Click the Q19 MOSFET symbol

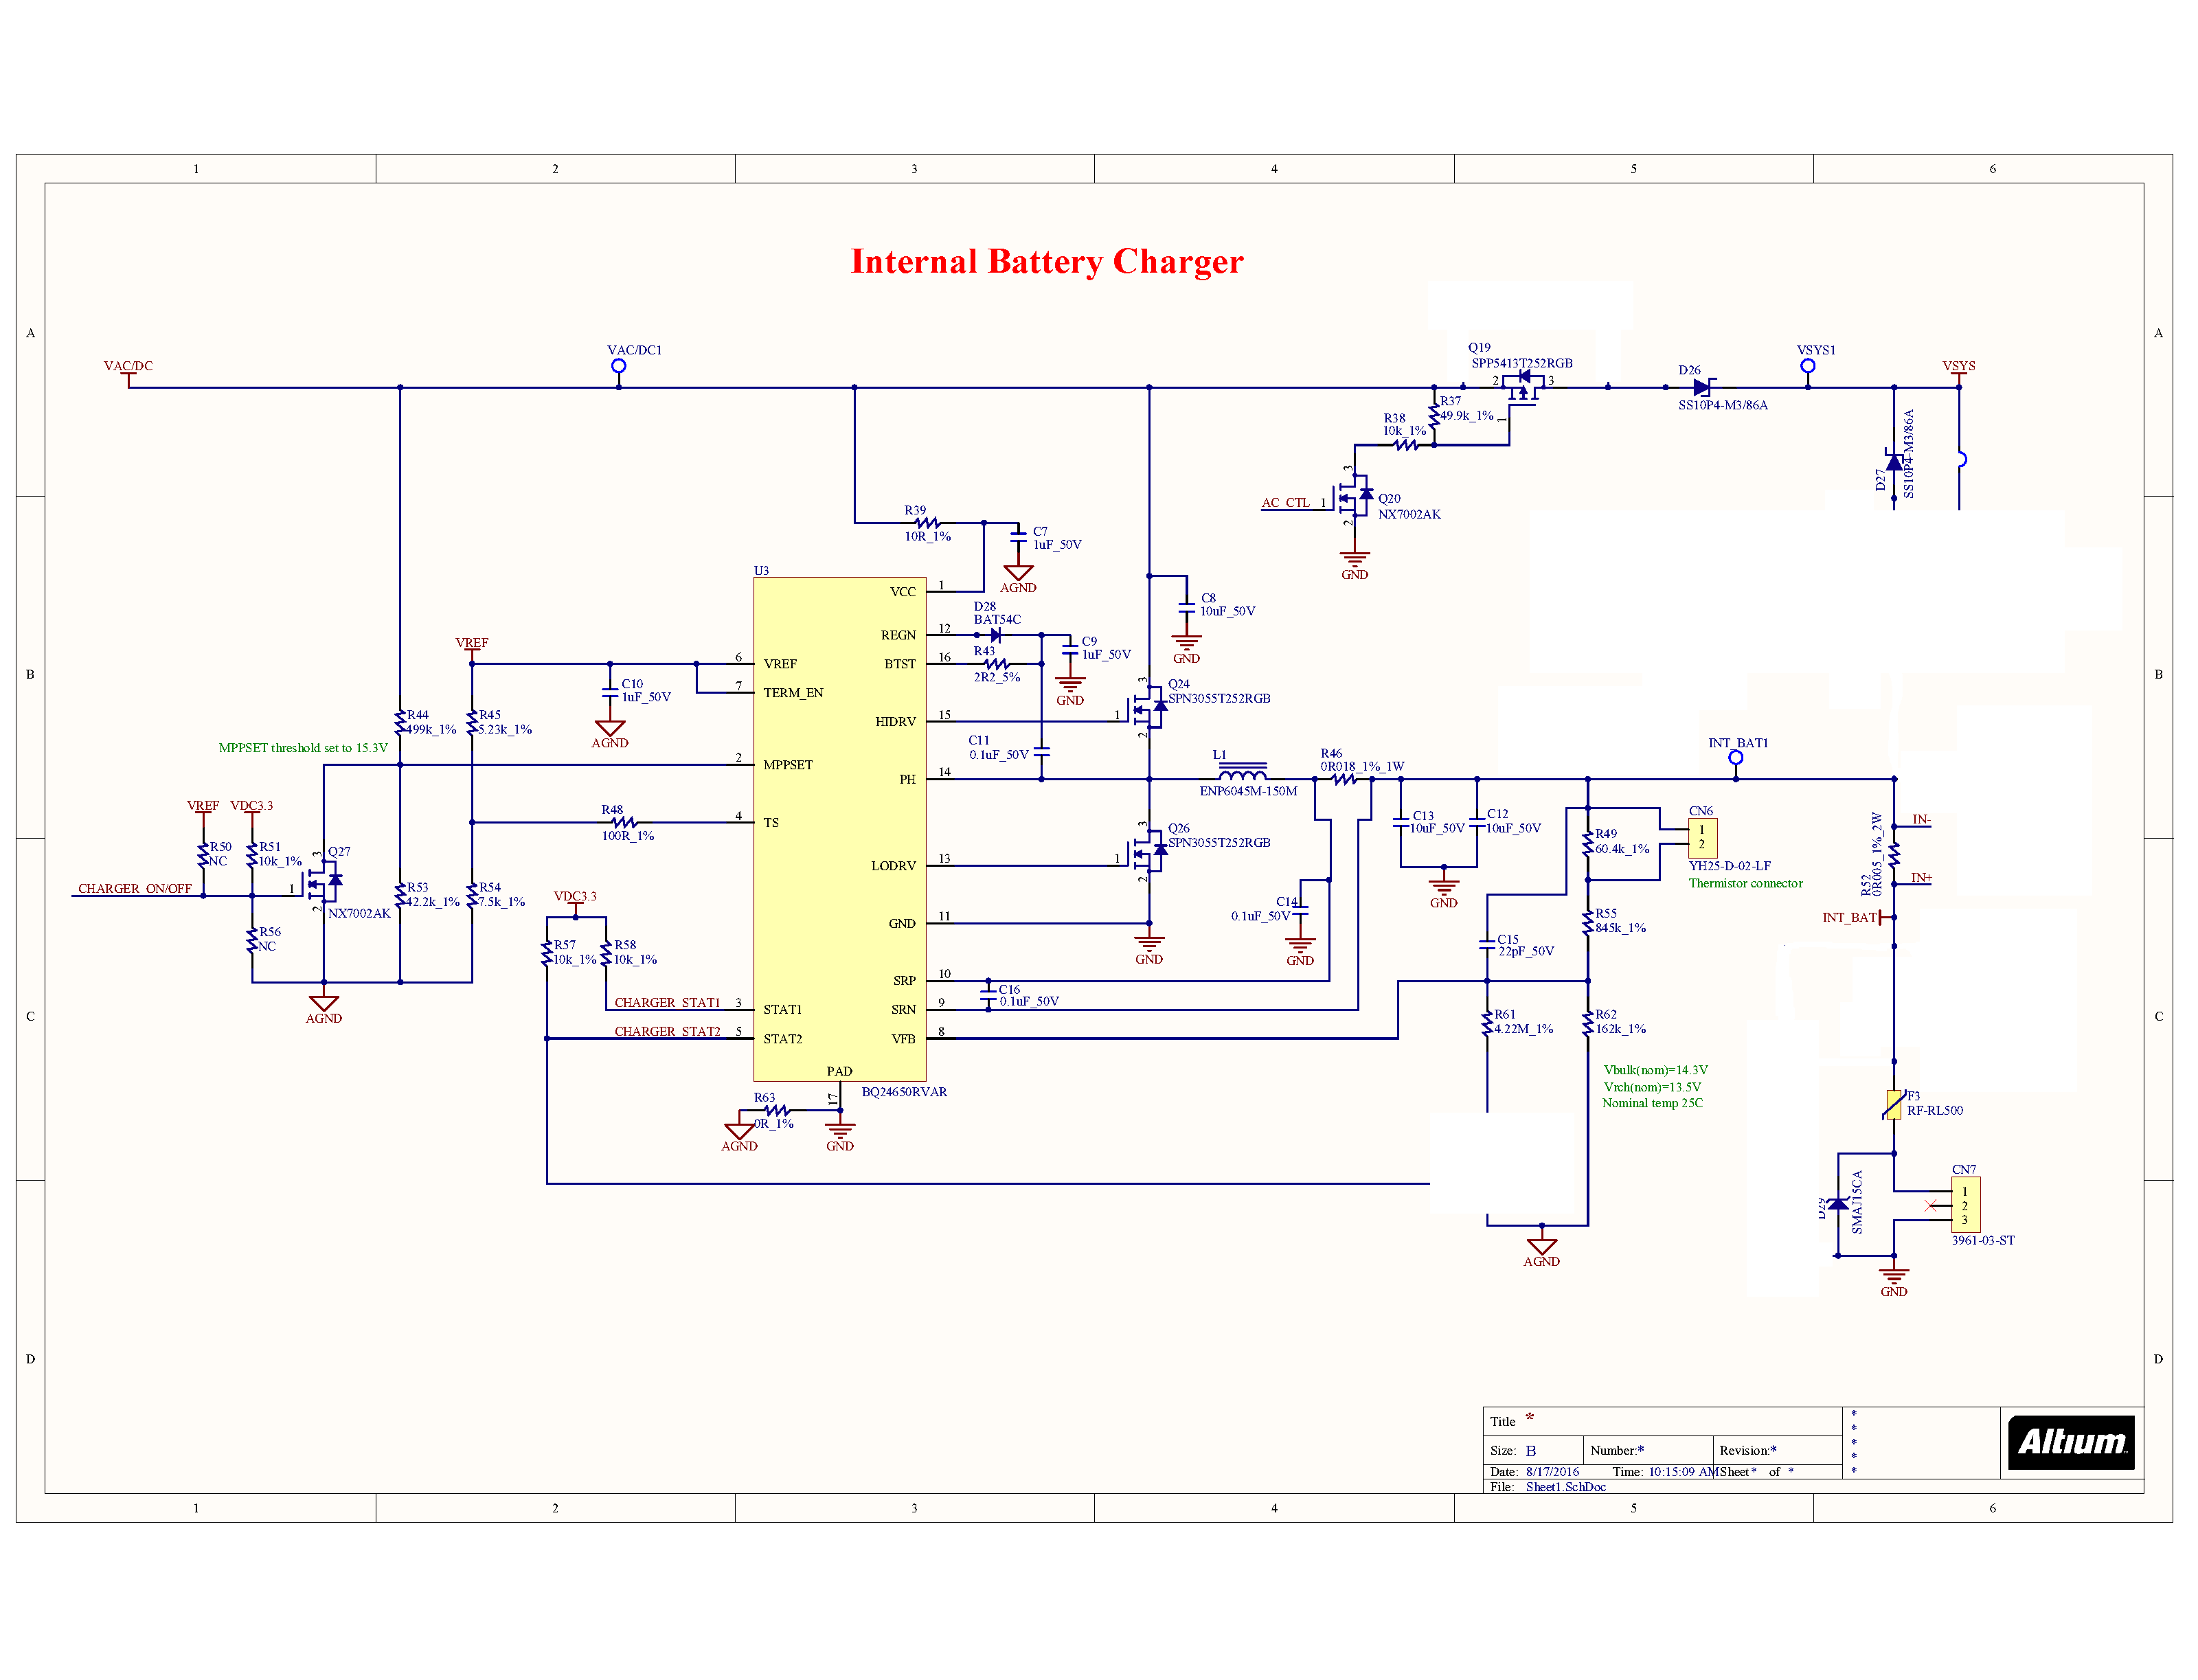[x=1523, y=387]
